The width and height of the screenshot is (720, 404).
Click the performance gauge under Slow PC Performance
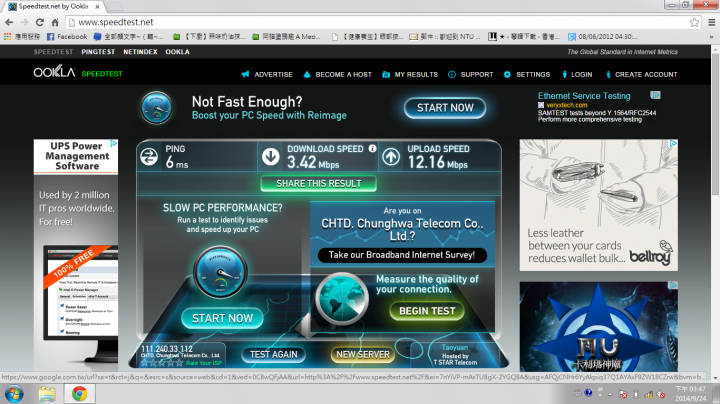pyautogui.click(x=220, y=273)
